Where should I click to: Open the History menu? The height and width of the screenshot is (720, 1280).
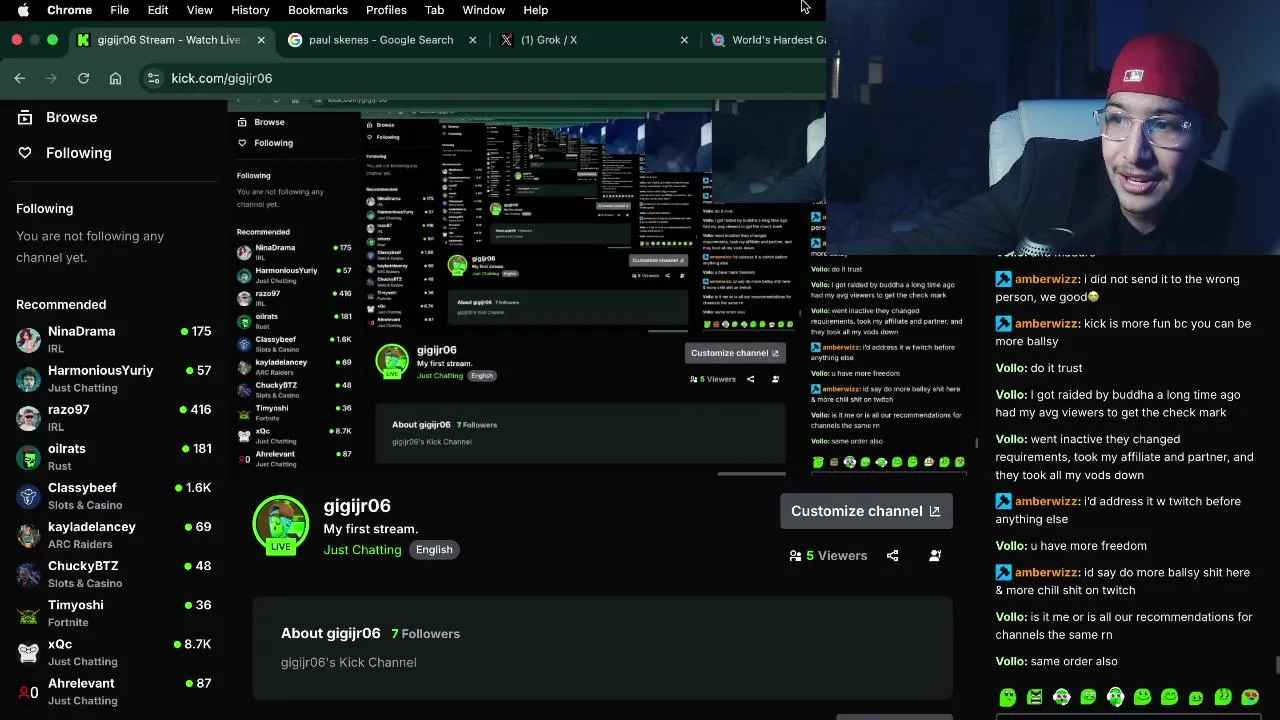[x=250, y=10]
